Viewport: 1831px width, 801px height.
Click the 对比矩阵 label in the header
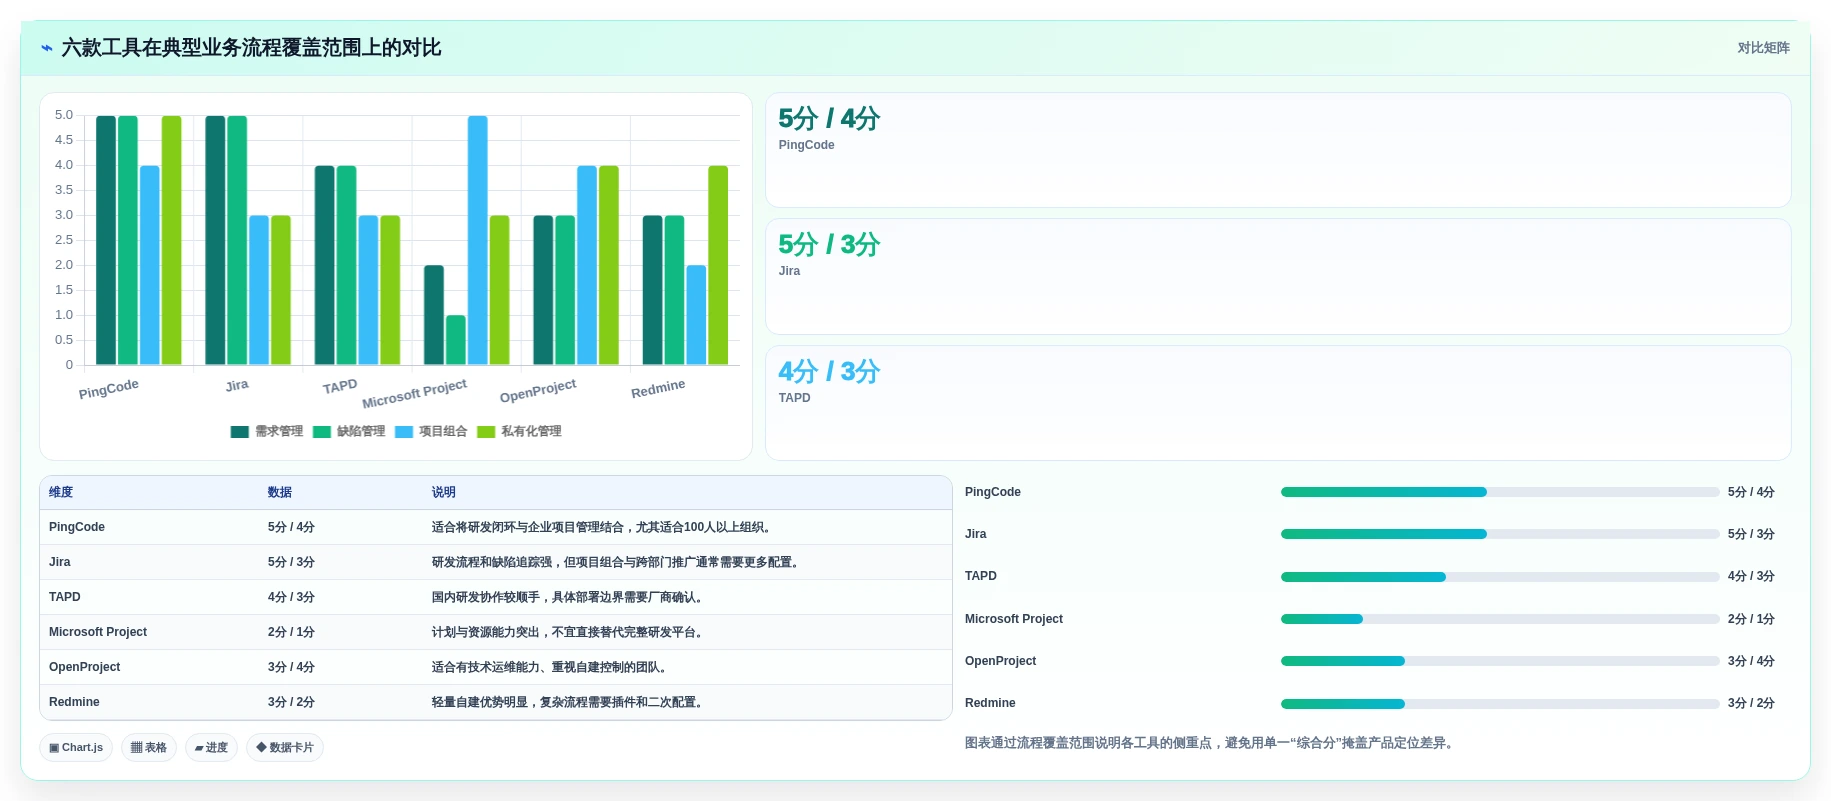coord(1763,48)
